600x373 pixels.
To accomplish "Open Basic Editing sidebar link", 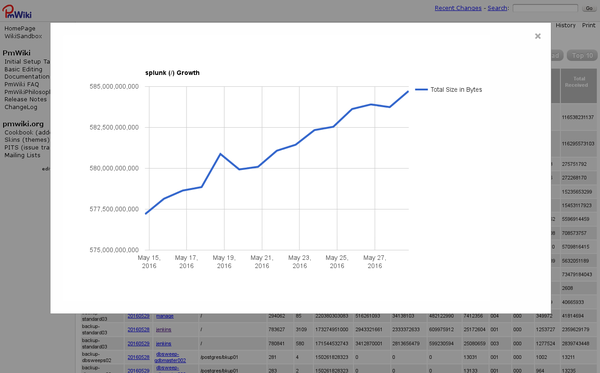I will [x=23, y=69].
